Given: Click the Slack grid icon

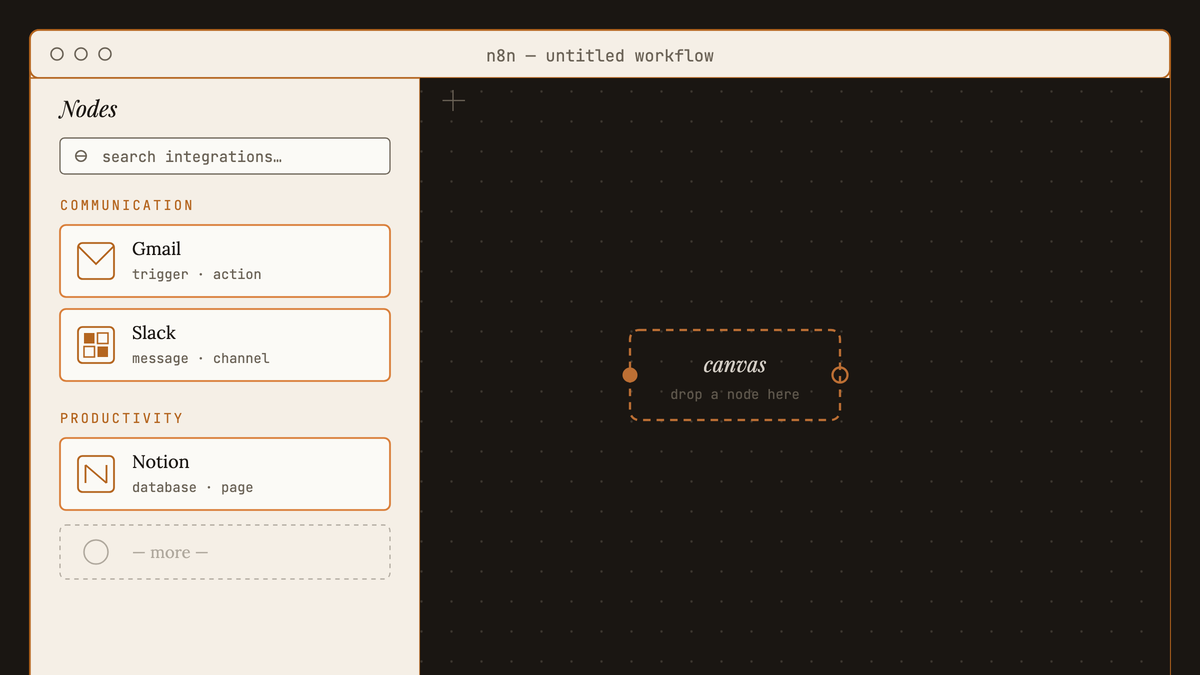Looking at the screenshot, I should (96, 345).
